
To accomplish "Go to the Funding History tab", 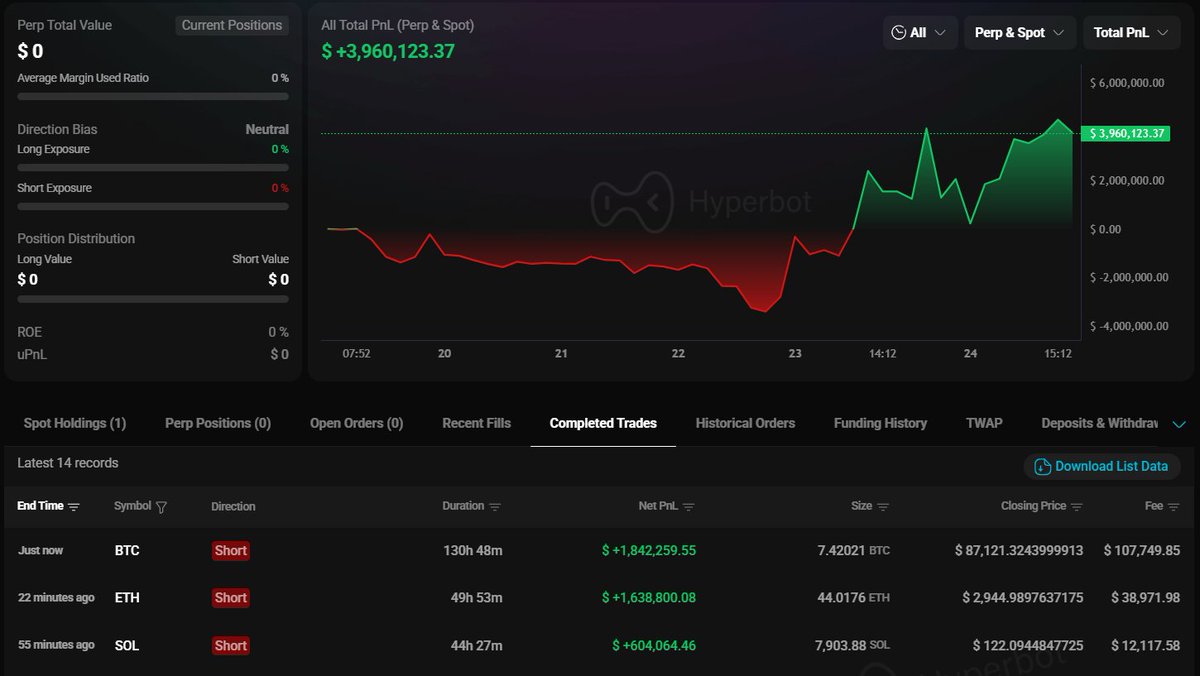I will (x=880, y=423).
